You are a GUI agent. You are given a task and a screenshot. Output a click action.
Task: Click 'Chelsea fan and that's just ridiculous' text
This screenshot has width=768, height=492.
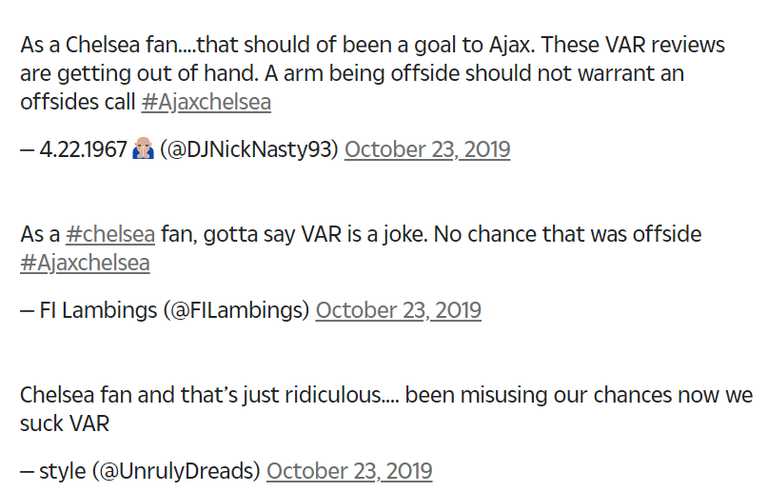[x=200, y=395]
